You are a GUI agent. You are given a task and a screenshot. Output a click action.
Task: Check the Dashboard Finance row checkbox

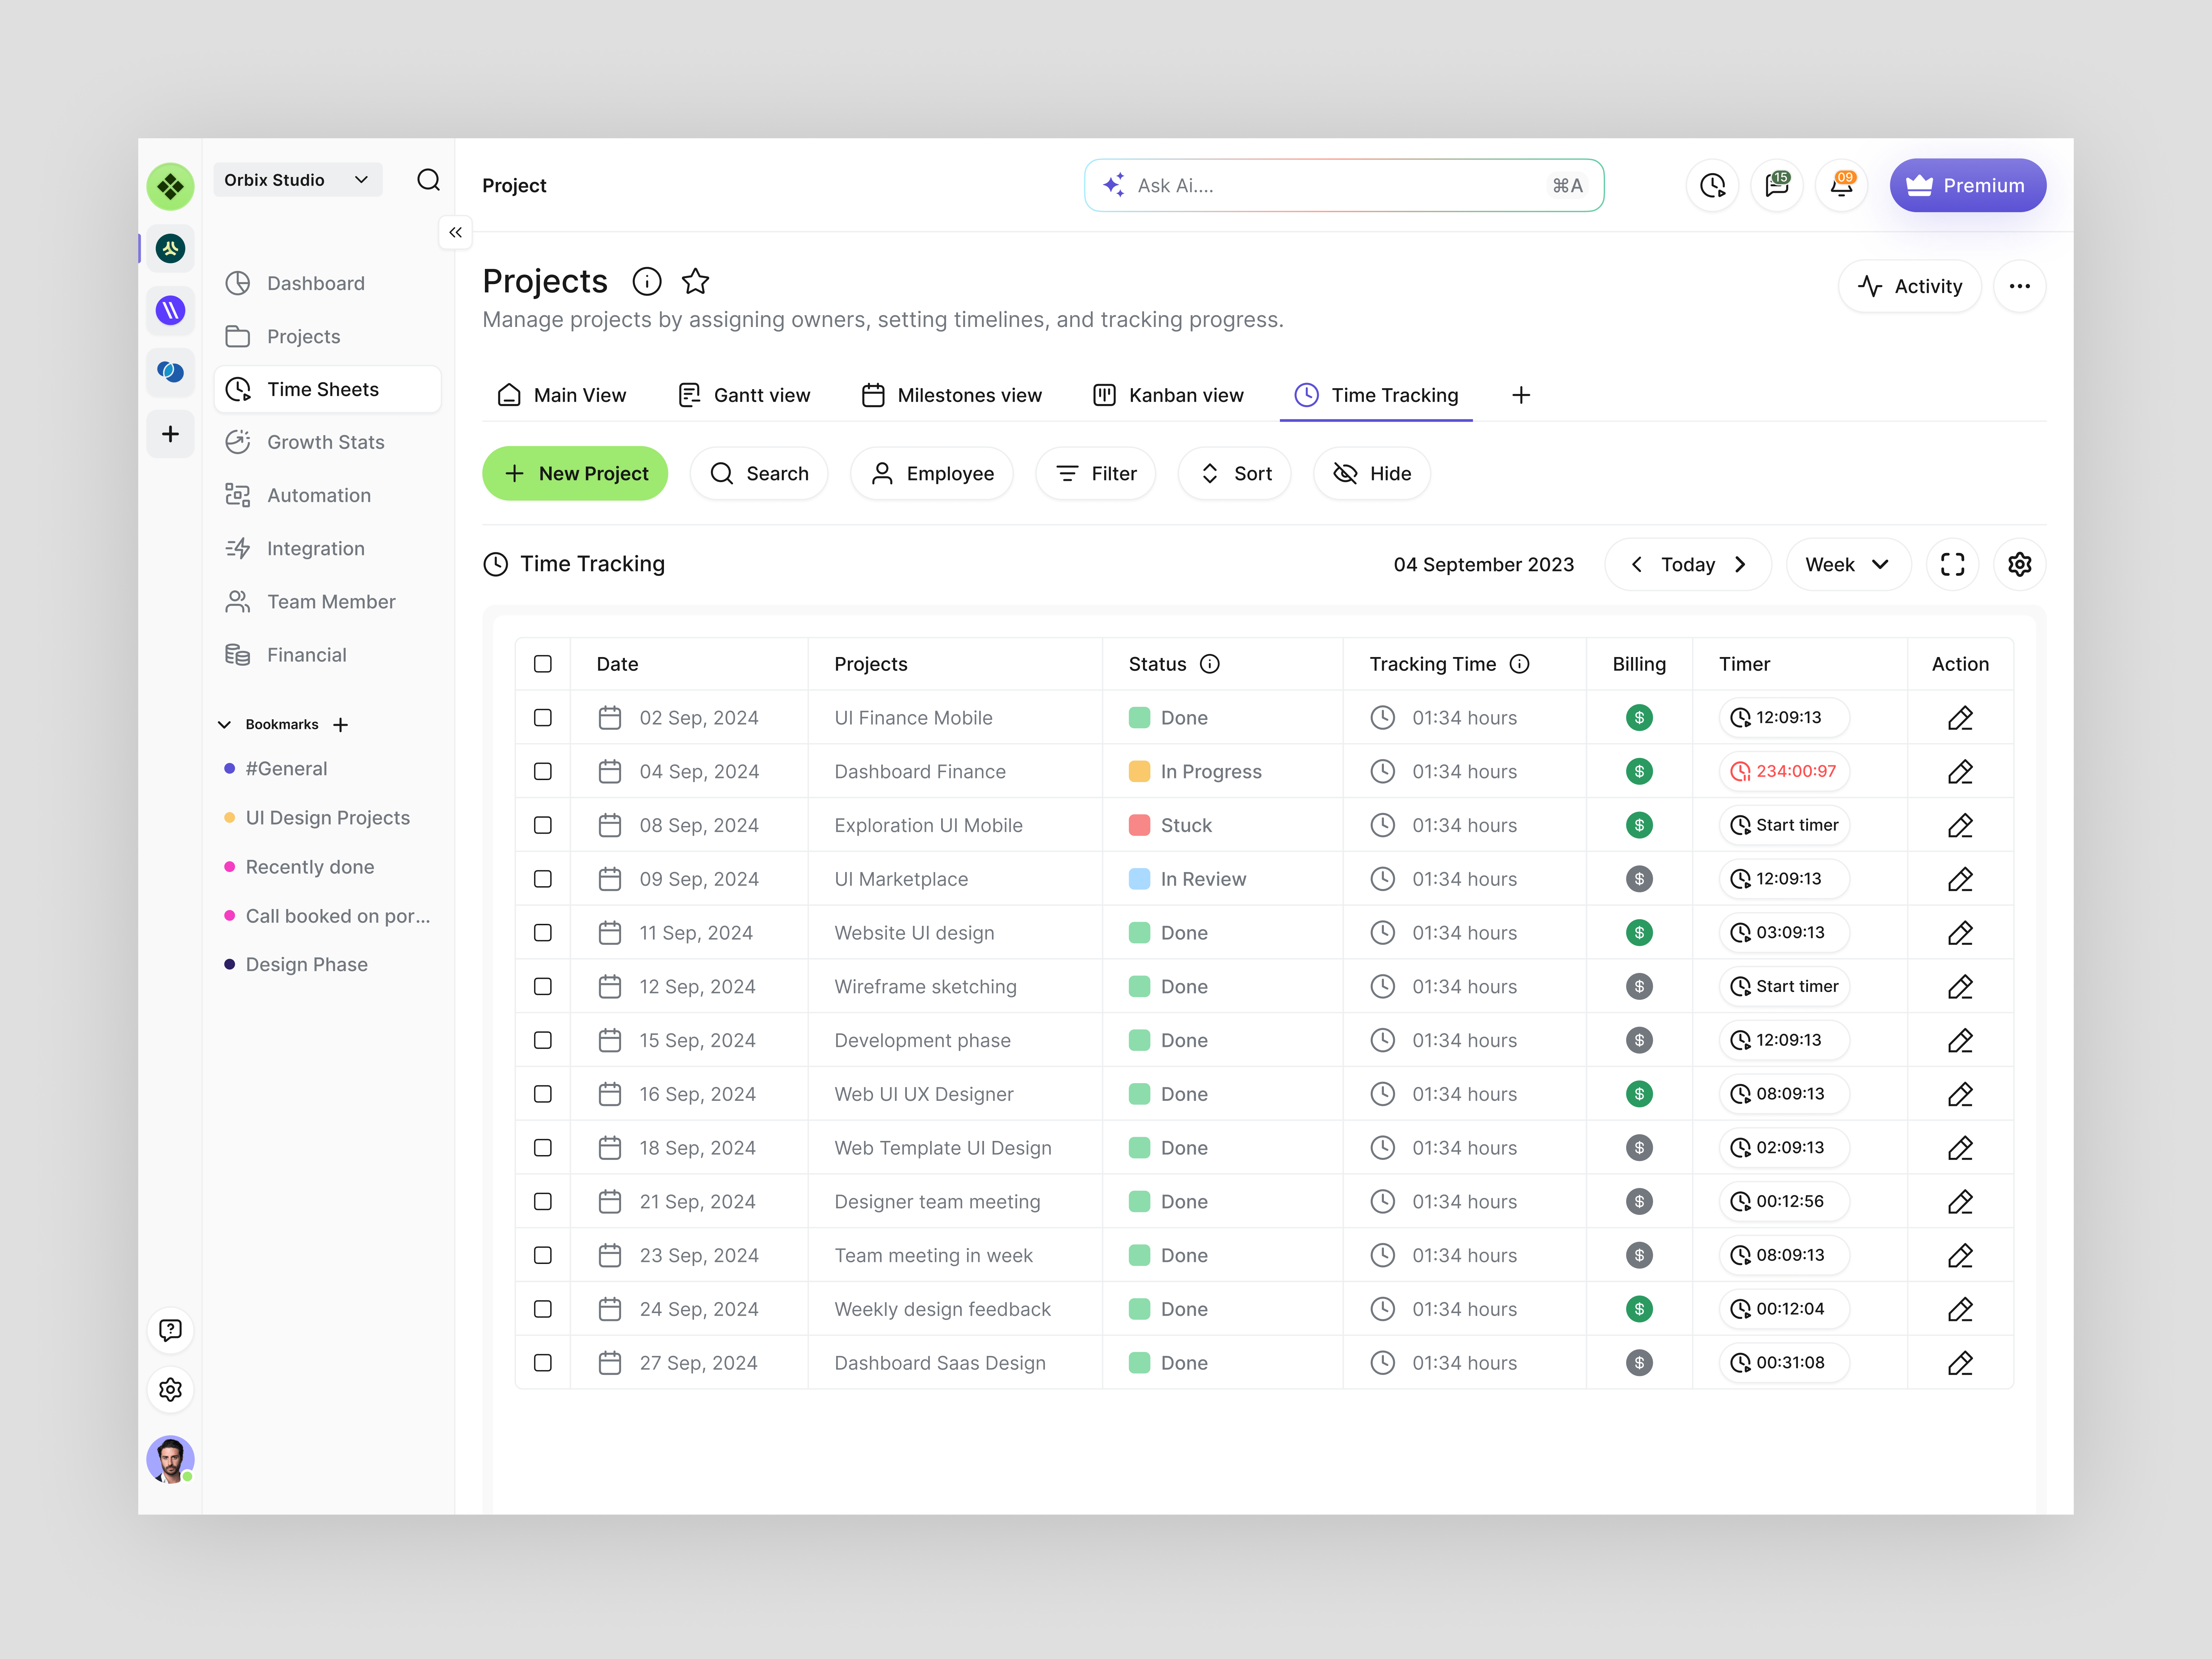coord(543,771)
